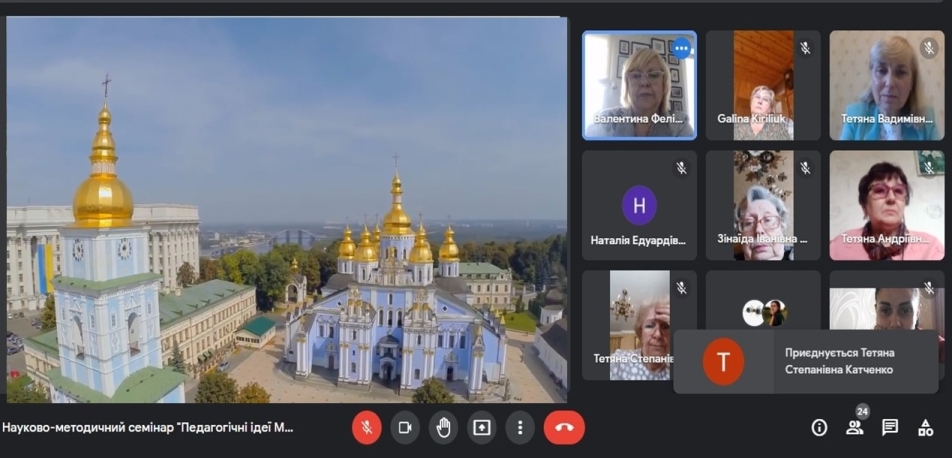This screenshot has width=952, height=458.
Task: Unmute the microphone in the call bar
Action: click(367, 428)
